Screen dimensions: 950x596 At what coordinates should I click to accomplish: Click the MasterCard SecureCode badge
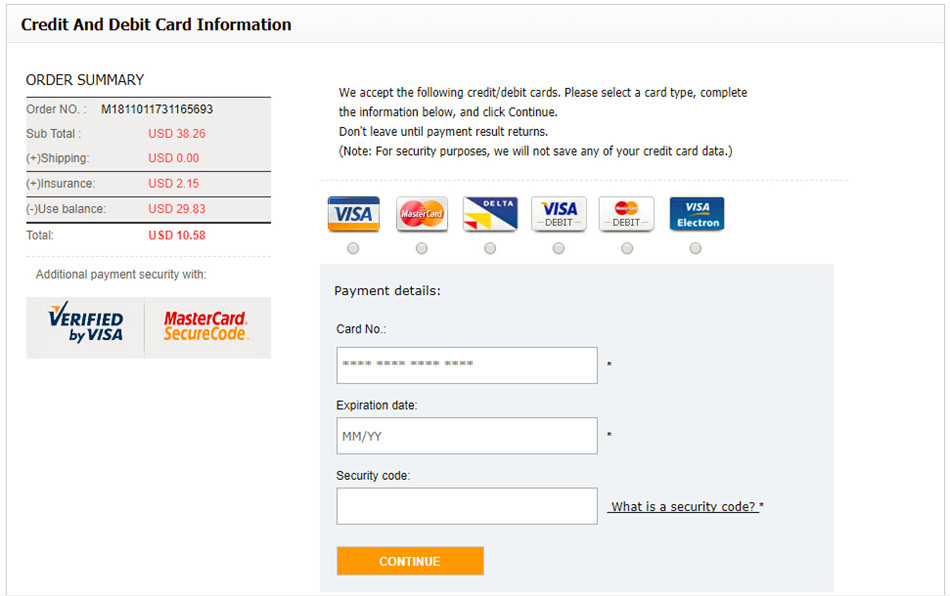(205, 326)
